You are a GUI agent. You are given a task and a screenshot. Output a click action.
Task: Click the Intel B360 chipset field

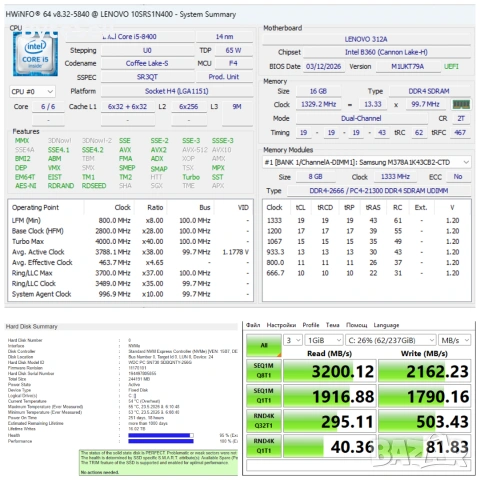click(386, 52)
